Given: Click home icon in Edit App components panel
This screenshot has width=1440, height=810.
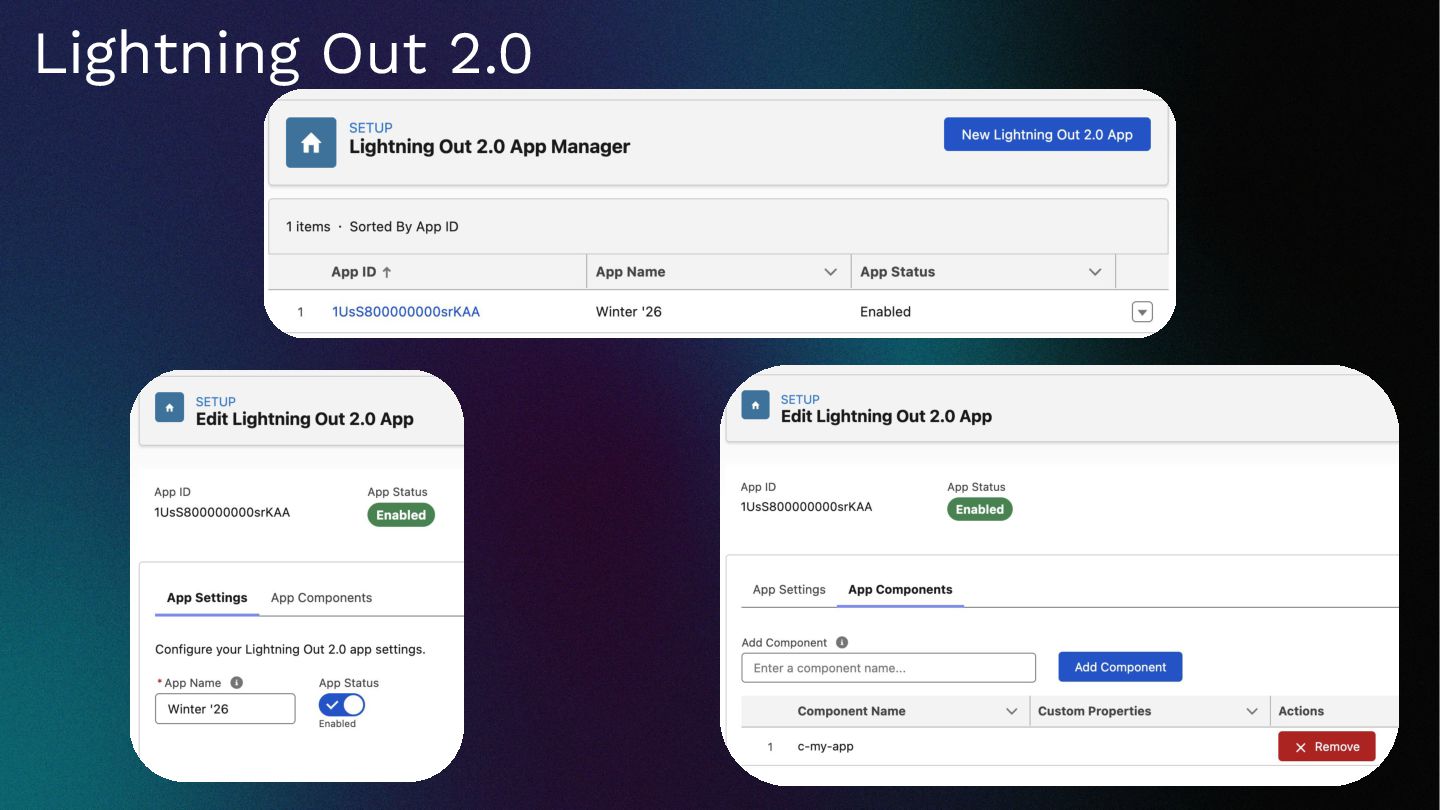Looking at the screenshot, I should pos(755,405).
